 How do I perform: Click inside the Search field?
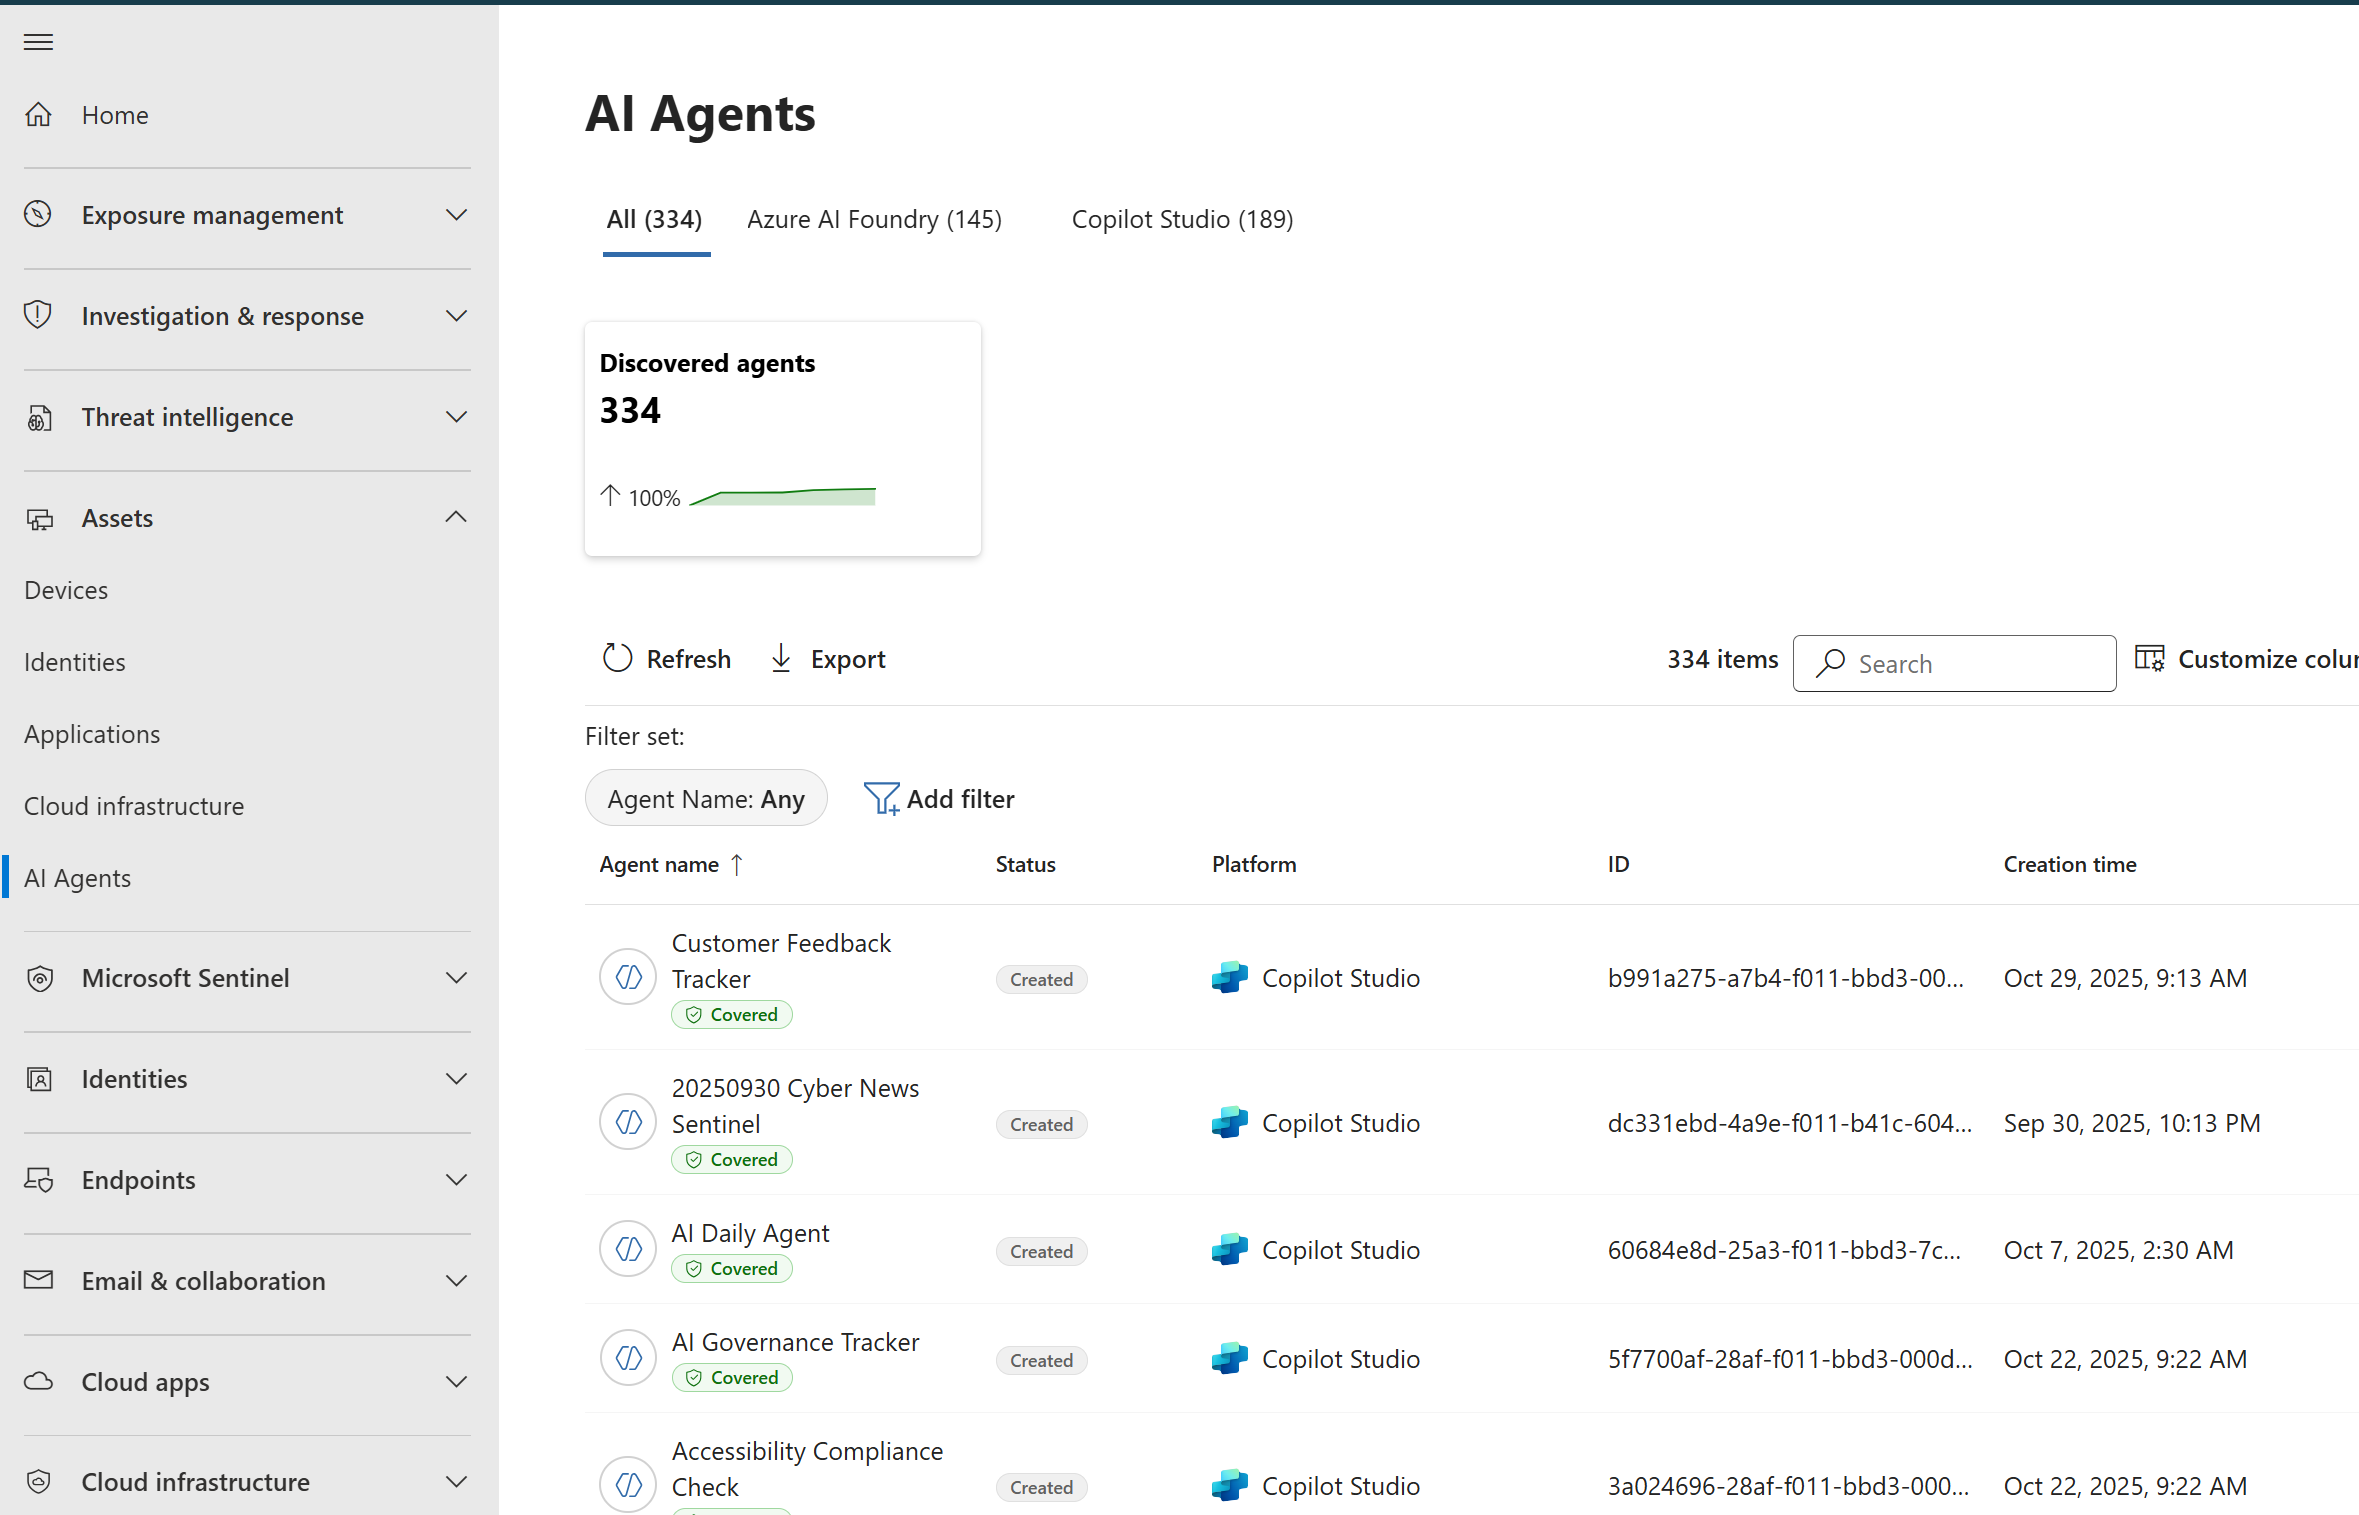click(1953, 663)
